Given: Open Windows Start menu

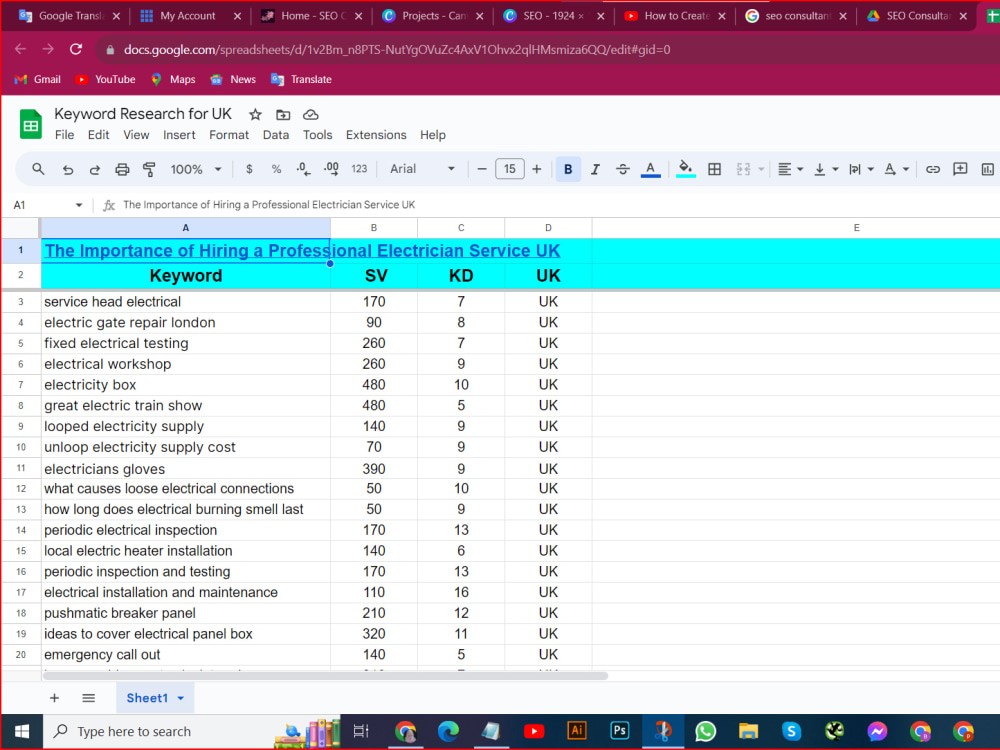Looking at the screenshot, I should click(21, 731).
